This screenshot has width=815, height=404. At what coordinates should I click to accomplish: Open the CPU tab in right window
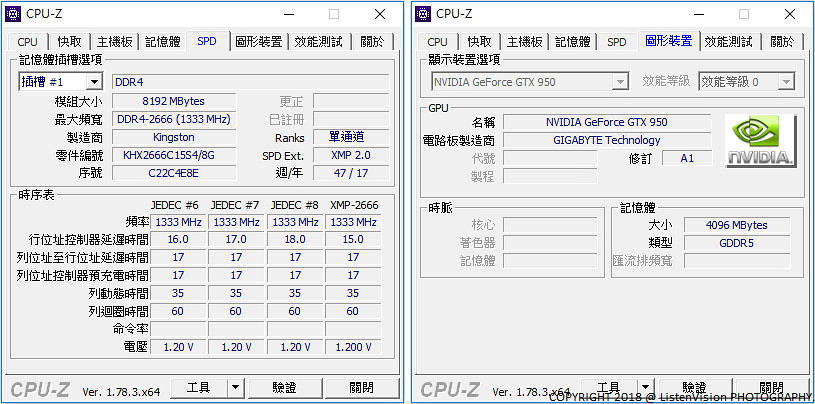[x=438, y=42]
